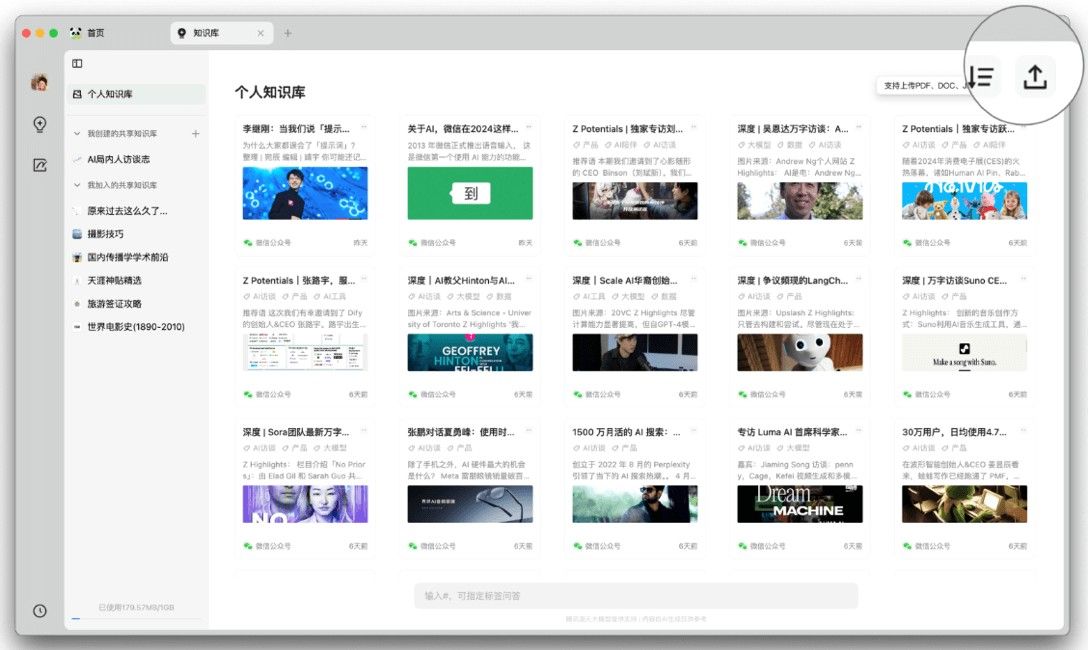Viewport: 1088px width, 650px height.
Task: Open the upload icon at the top right
Action: [1035, 76]
